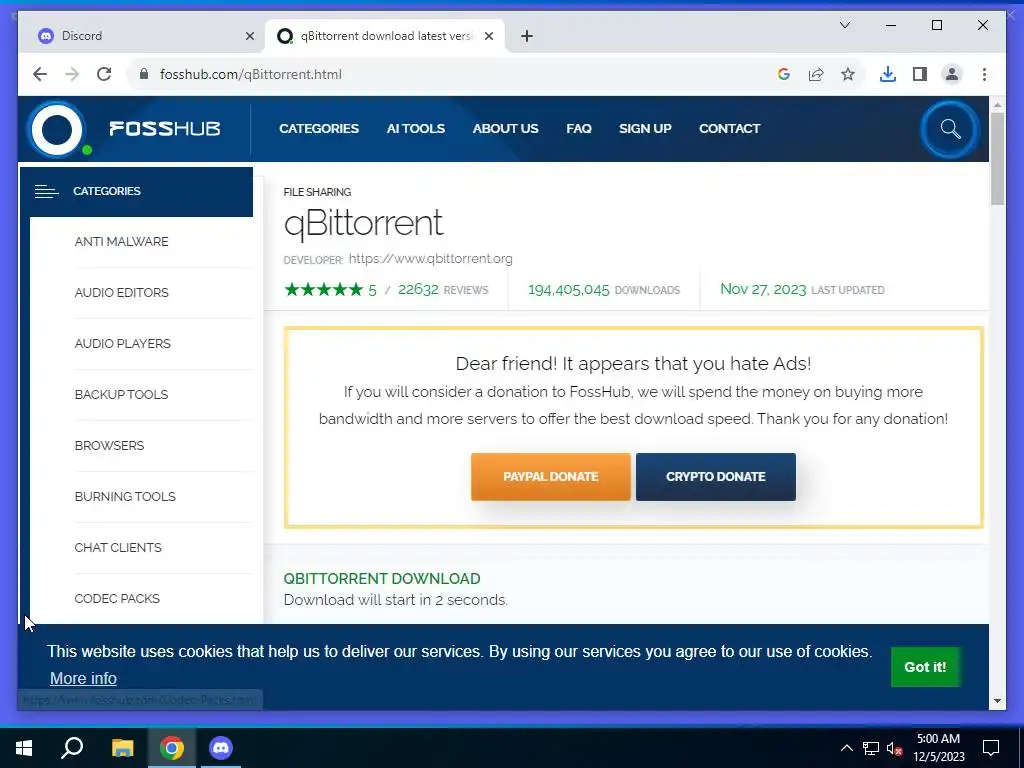Click the 194,405,045 downloads count

pos(568,289)
